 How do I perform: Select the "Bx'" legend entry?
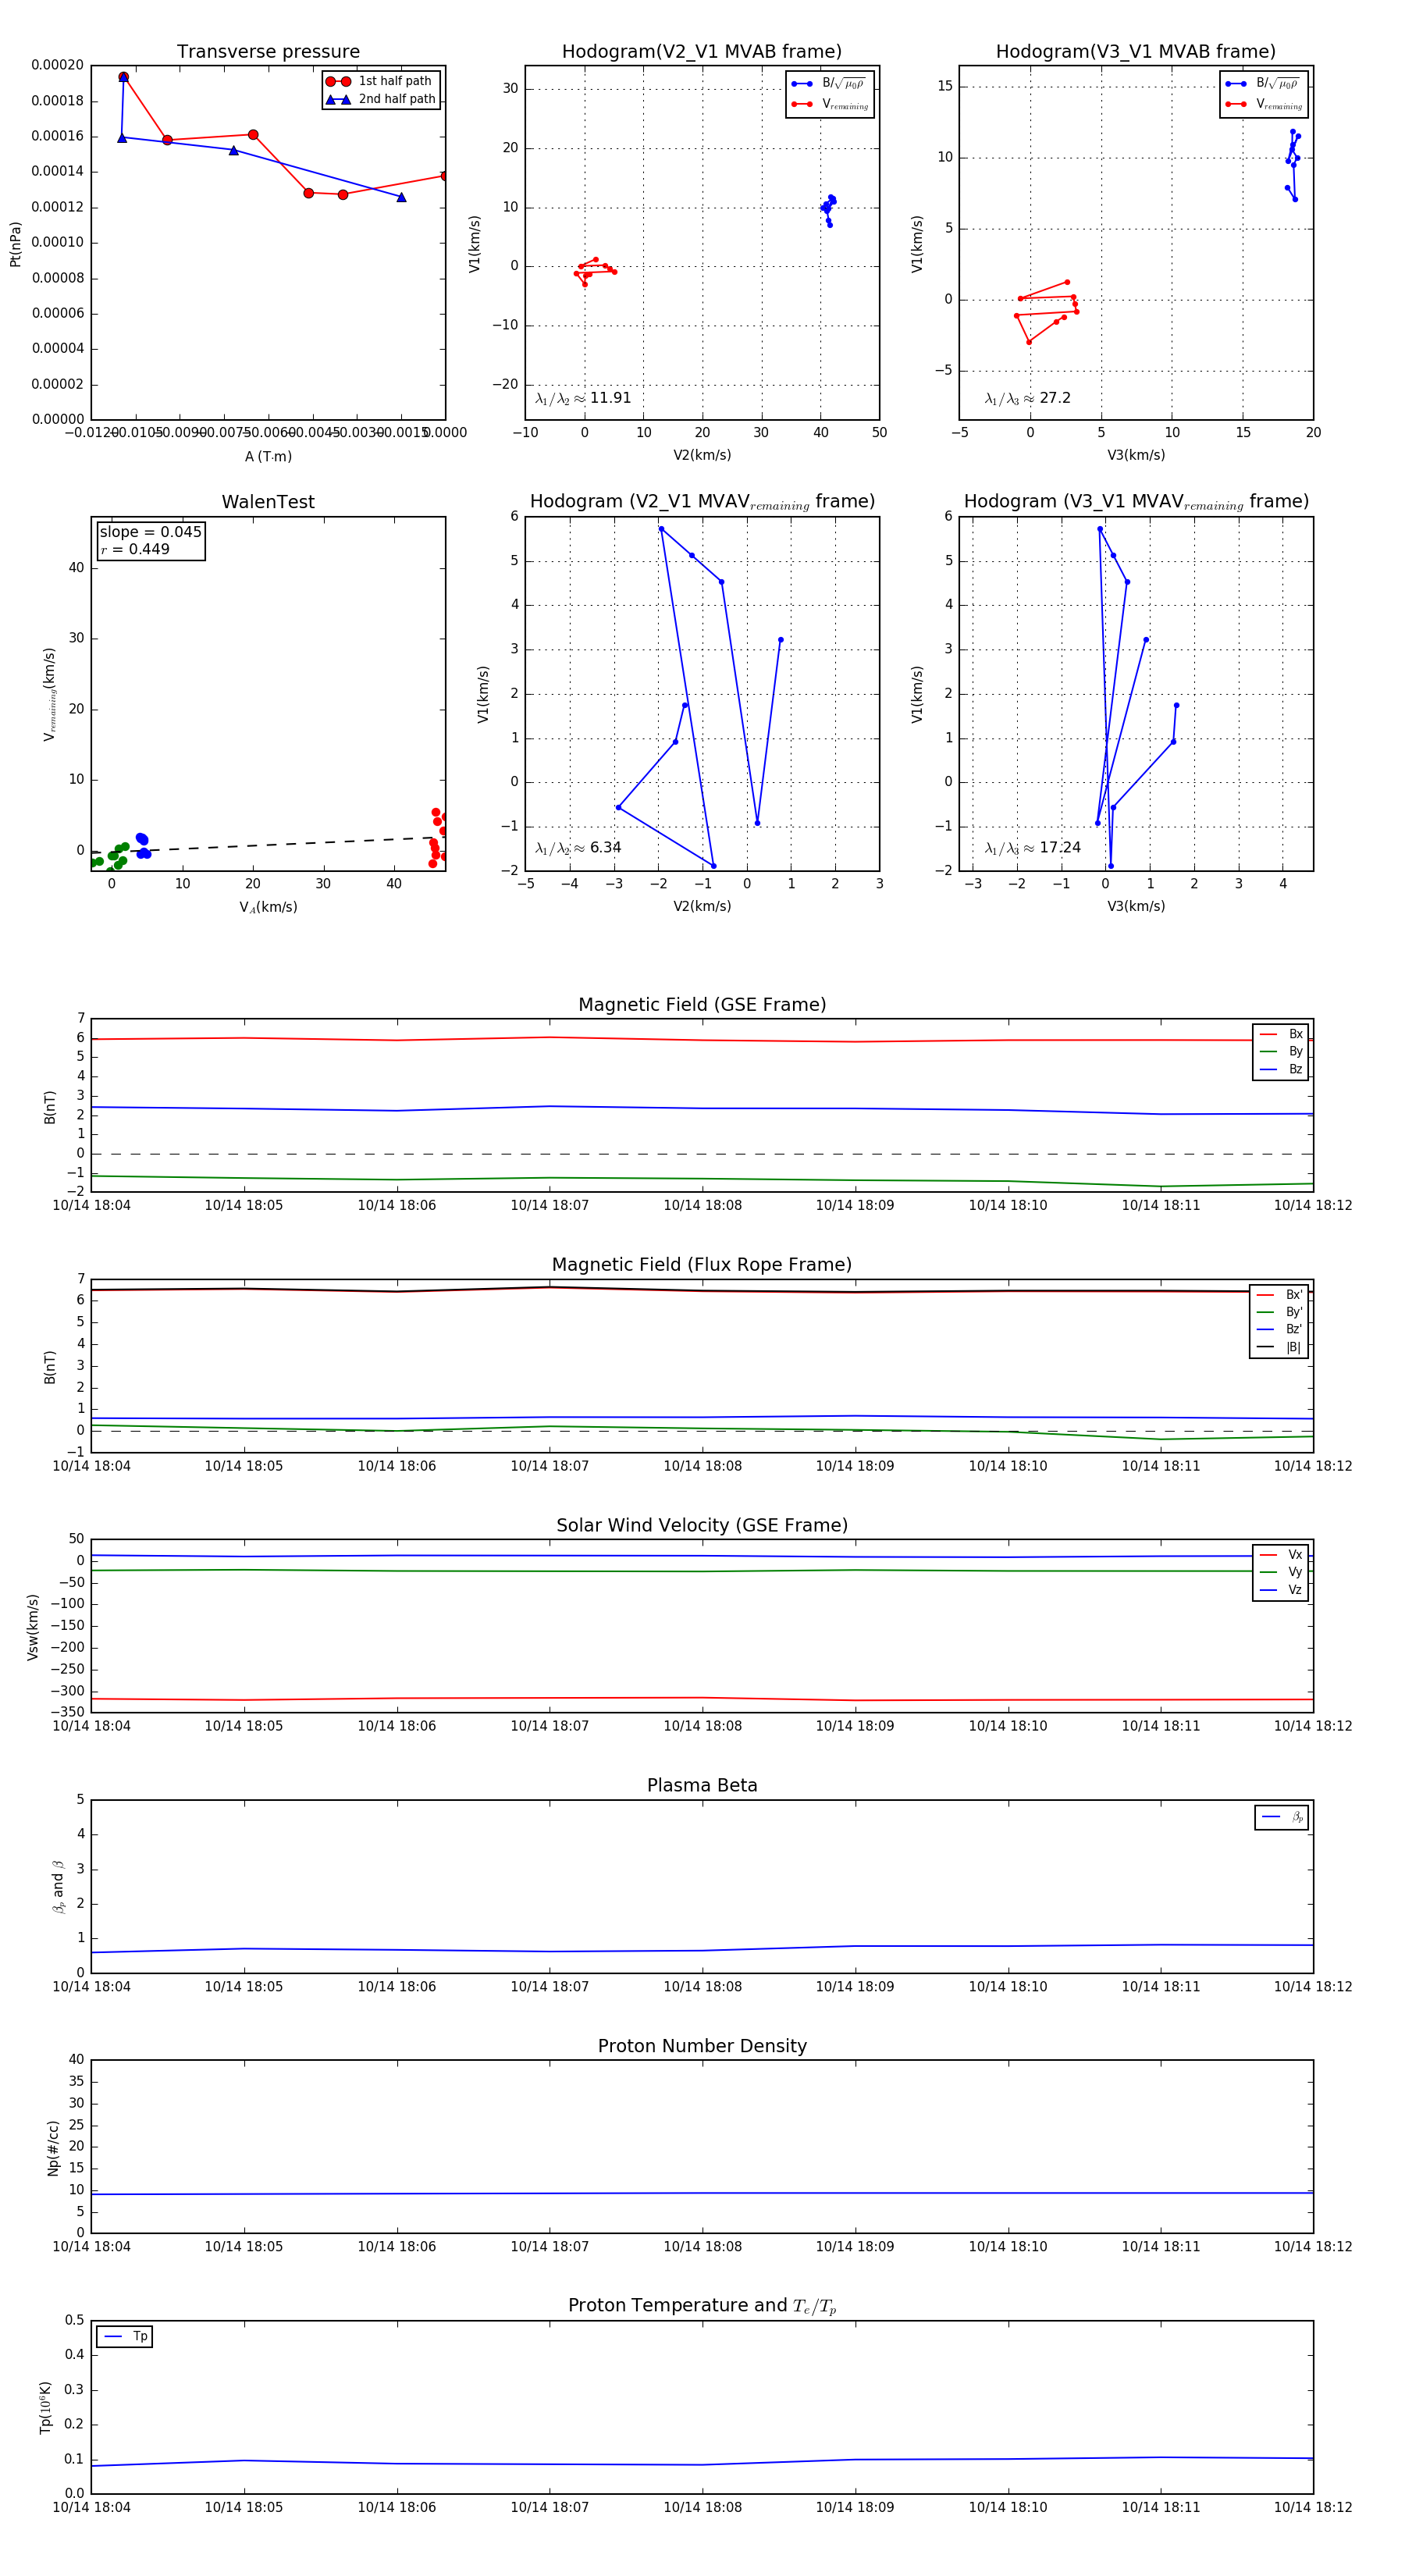tap(1279, 1294)
